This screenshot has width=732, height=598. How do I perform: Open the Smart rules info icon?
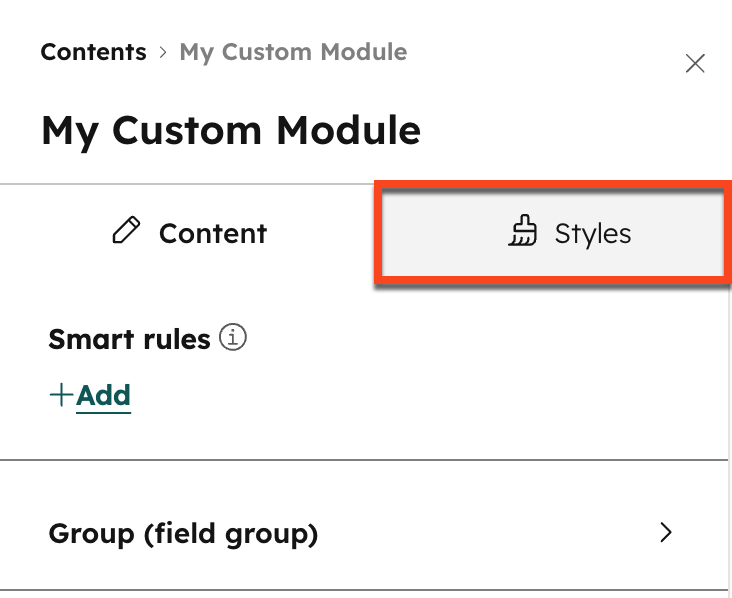tap(233, 339)
